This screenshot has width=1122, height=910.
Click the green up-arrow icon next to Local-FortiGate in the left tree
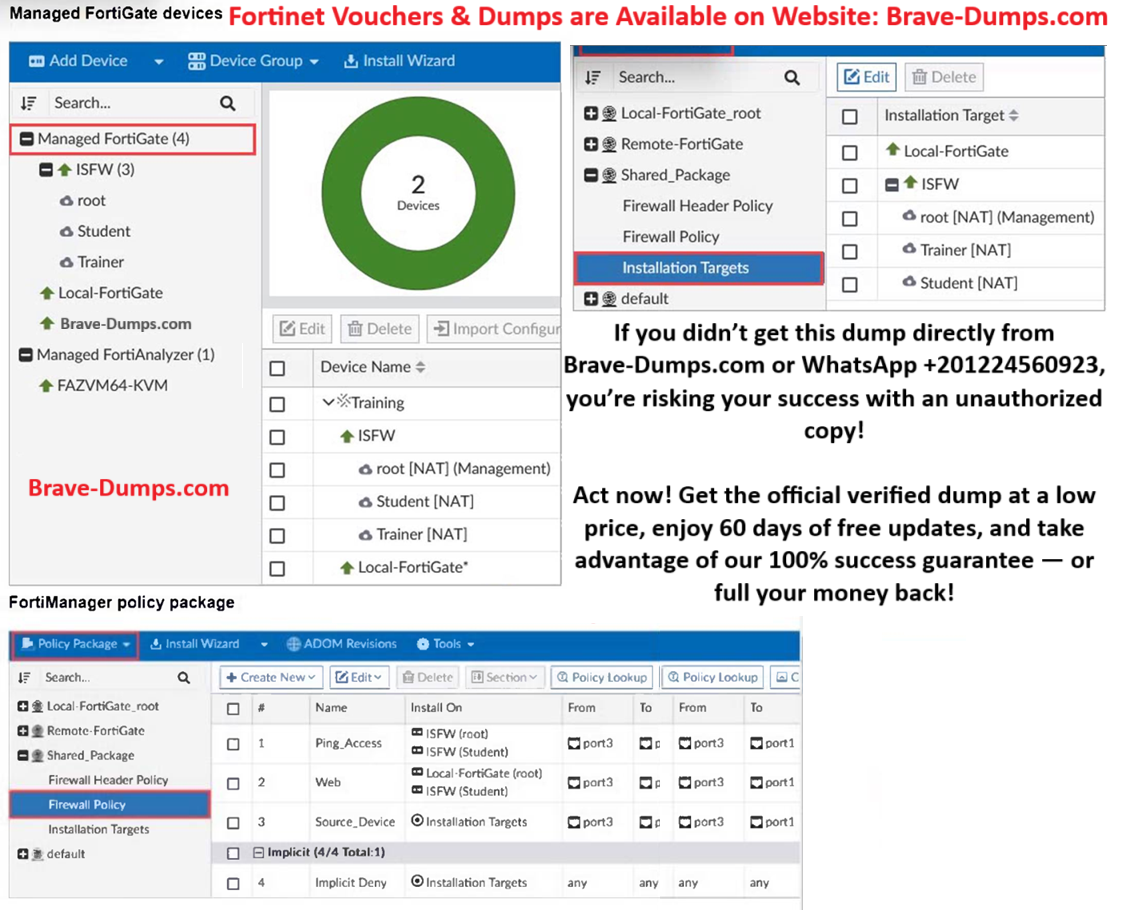pos(46,293)
